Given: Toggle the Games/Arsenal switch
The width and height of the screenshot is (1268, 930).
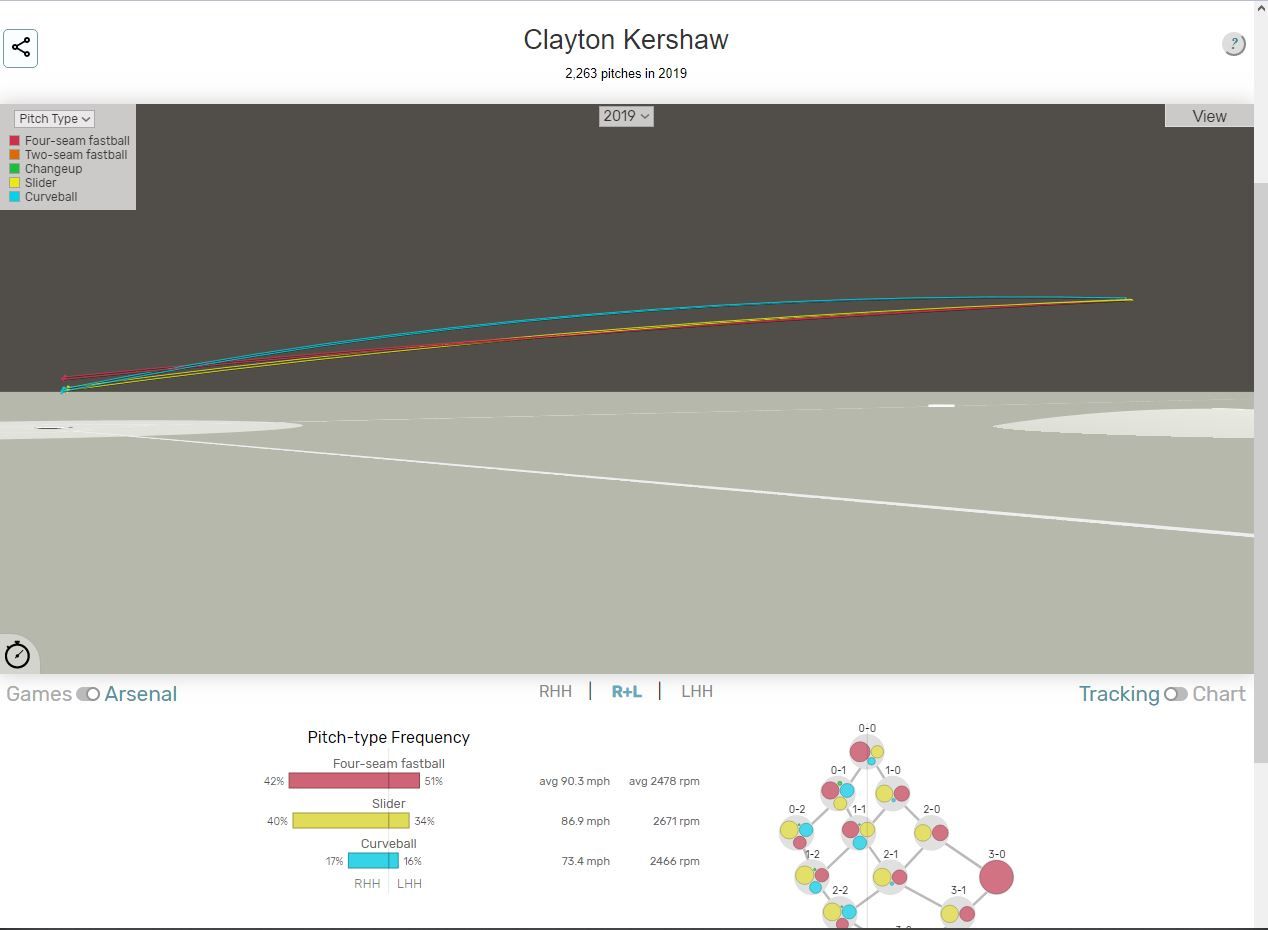Looking at the screenshot, I should 88,694.
